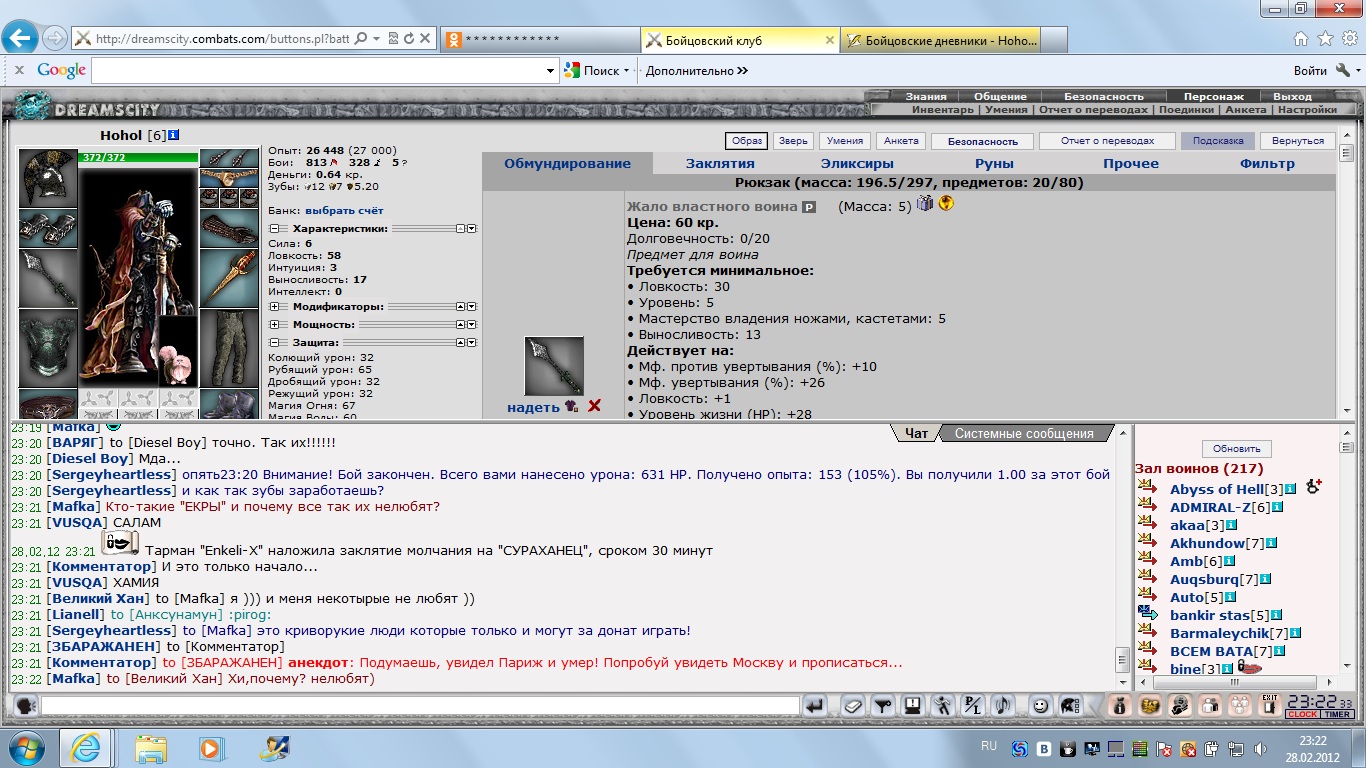Click the backpack weapon item thumbnail

(554, 366)
